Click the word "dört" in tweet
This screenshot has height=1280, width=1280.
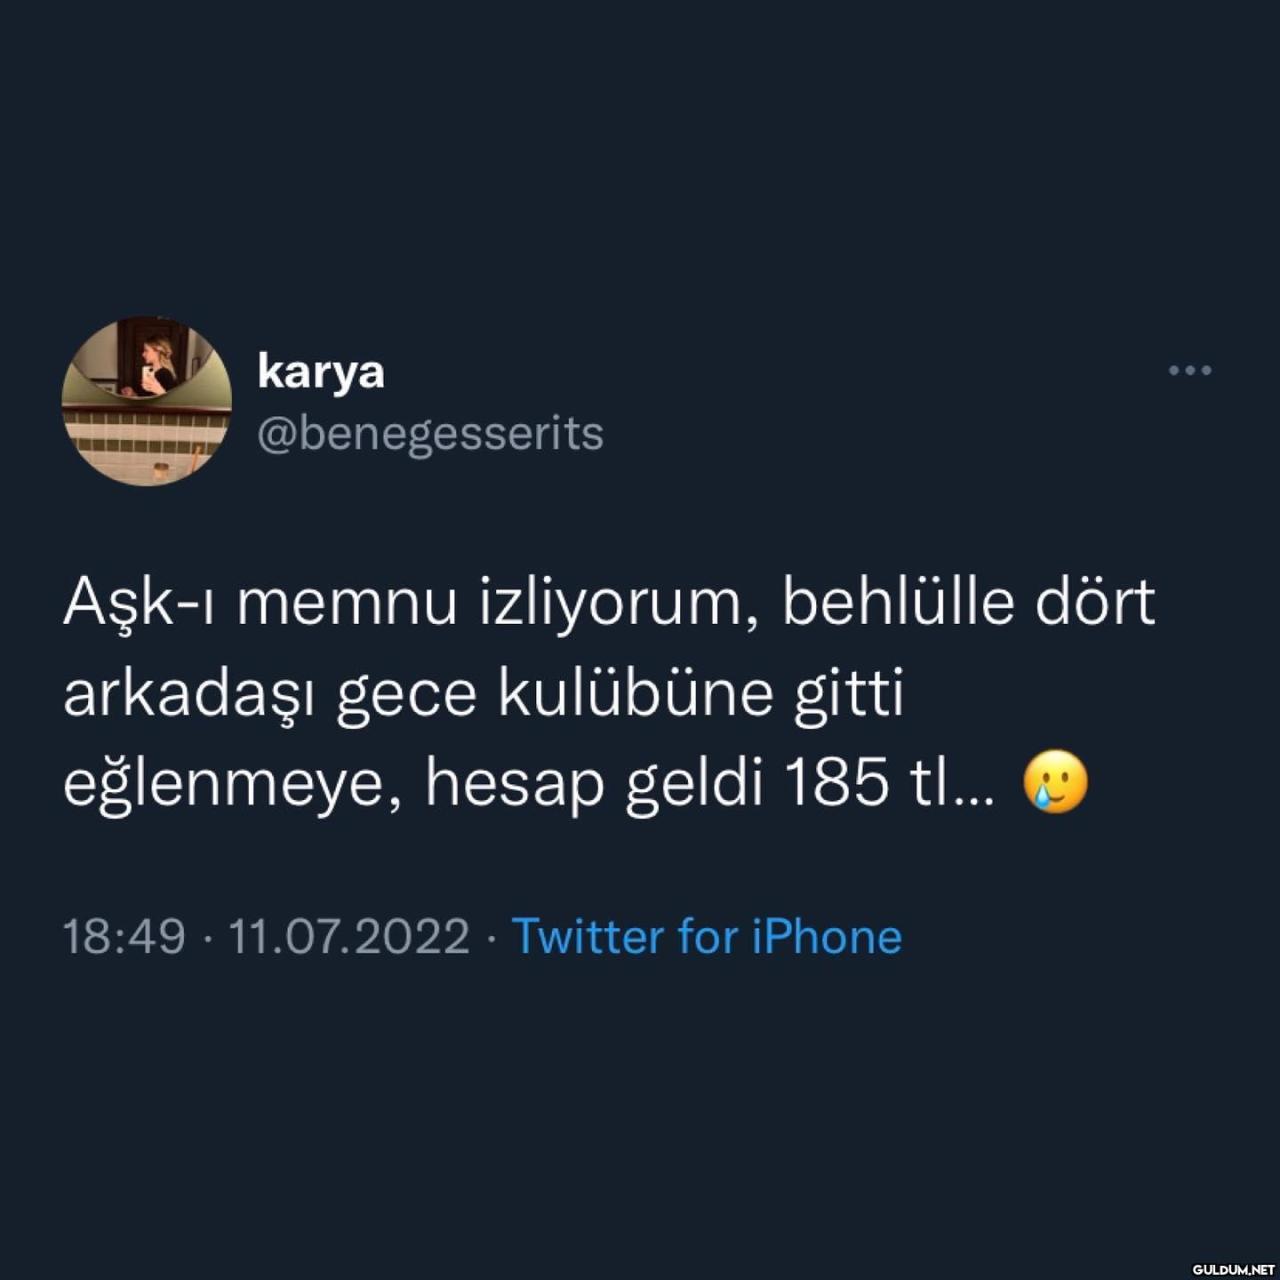click(1096, 601)
